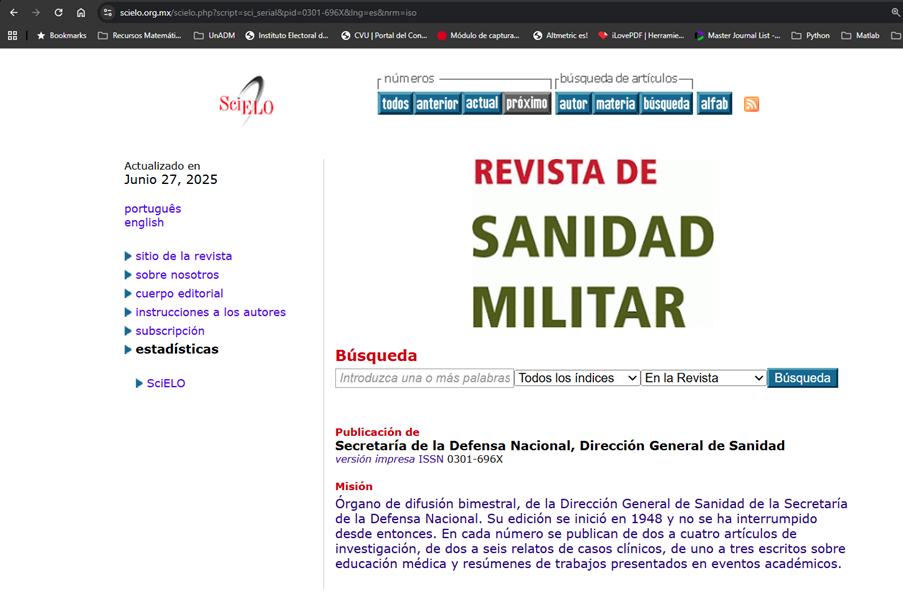903x598 pixels.
Task: Open the Python bookmarks folder
Action: (x=810, y=35)
